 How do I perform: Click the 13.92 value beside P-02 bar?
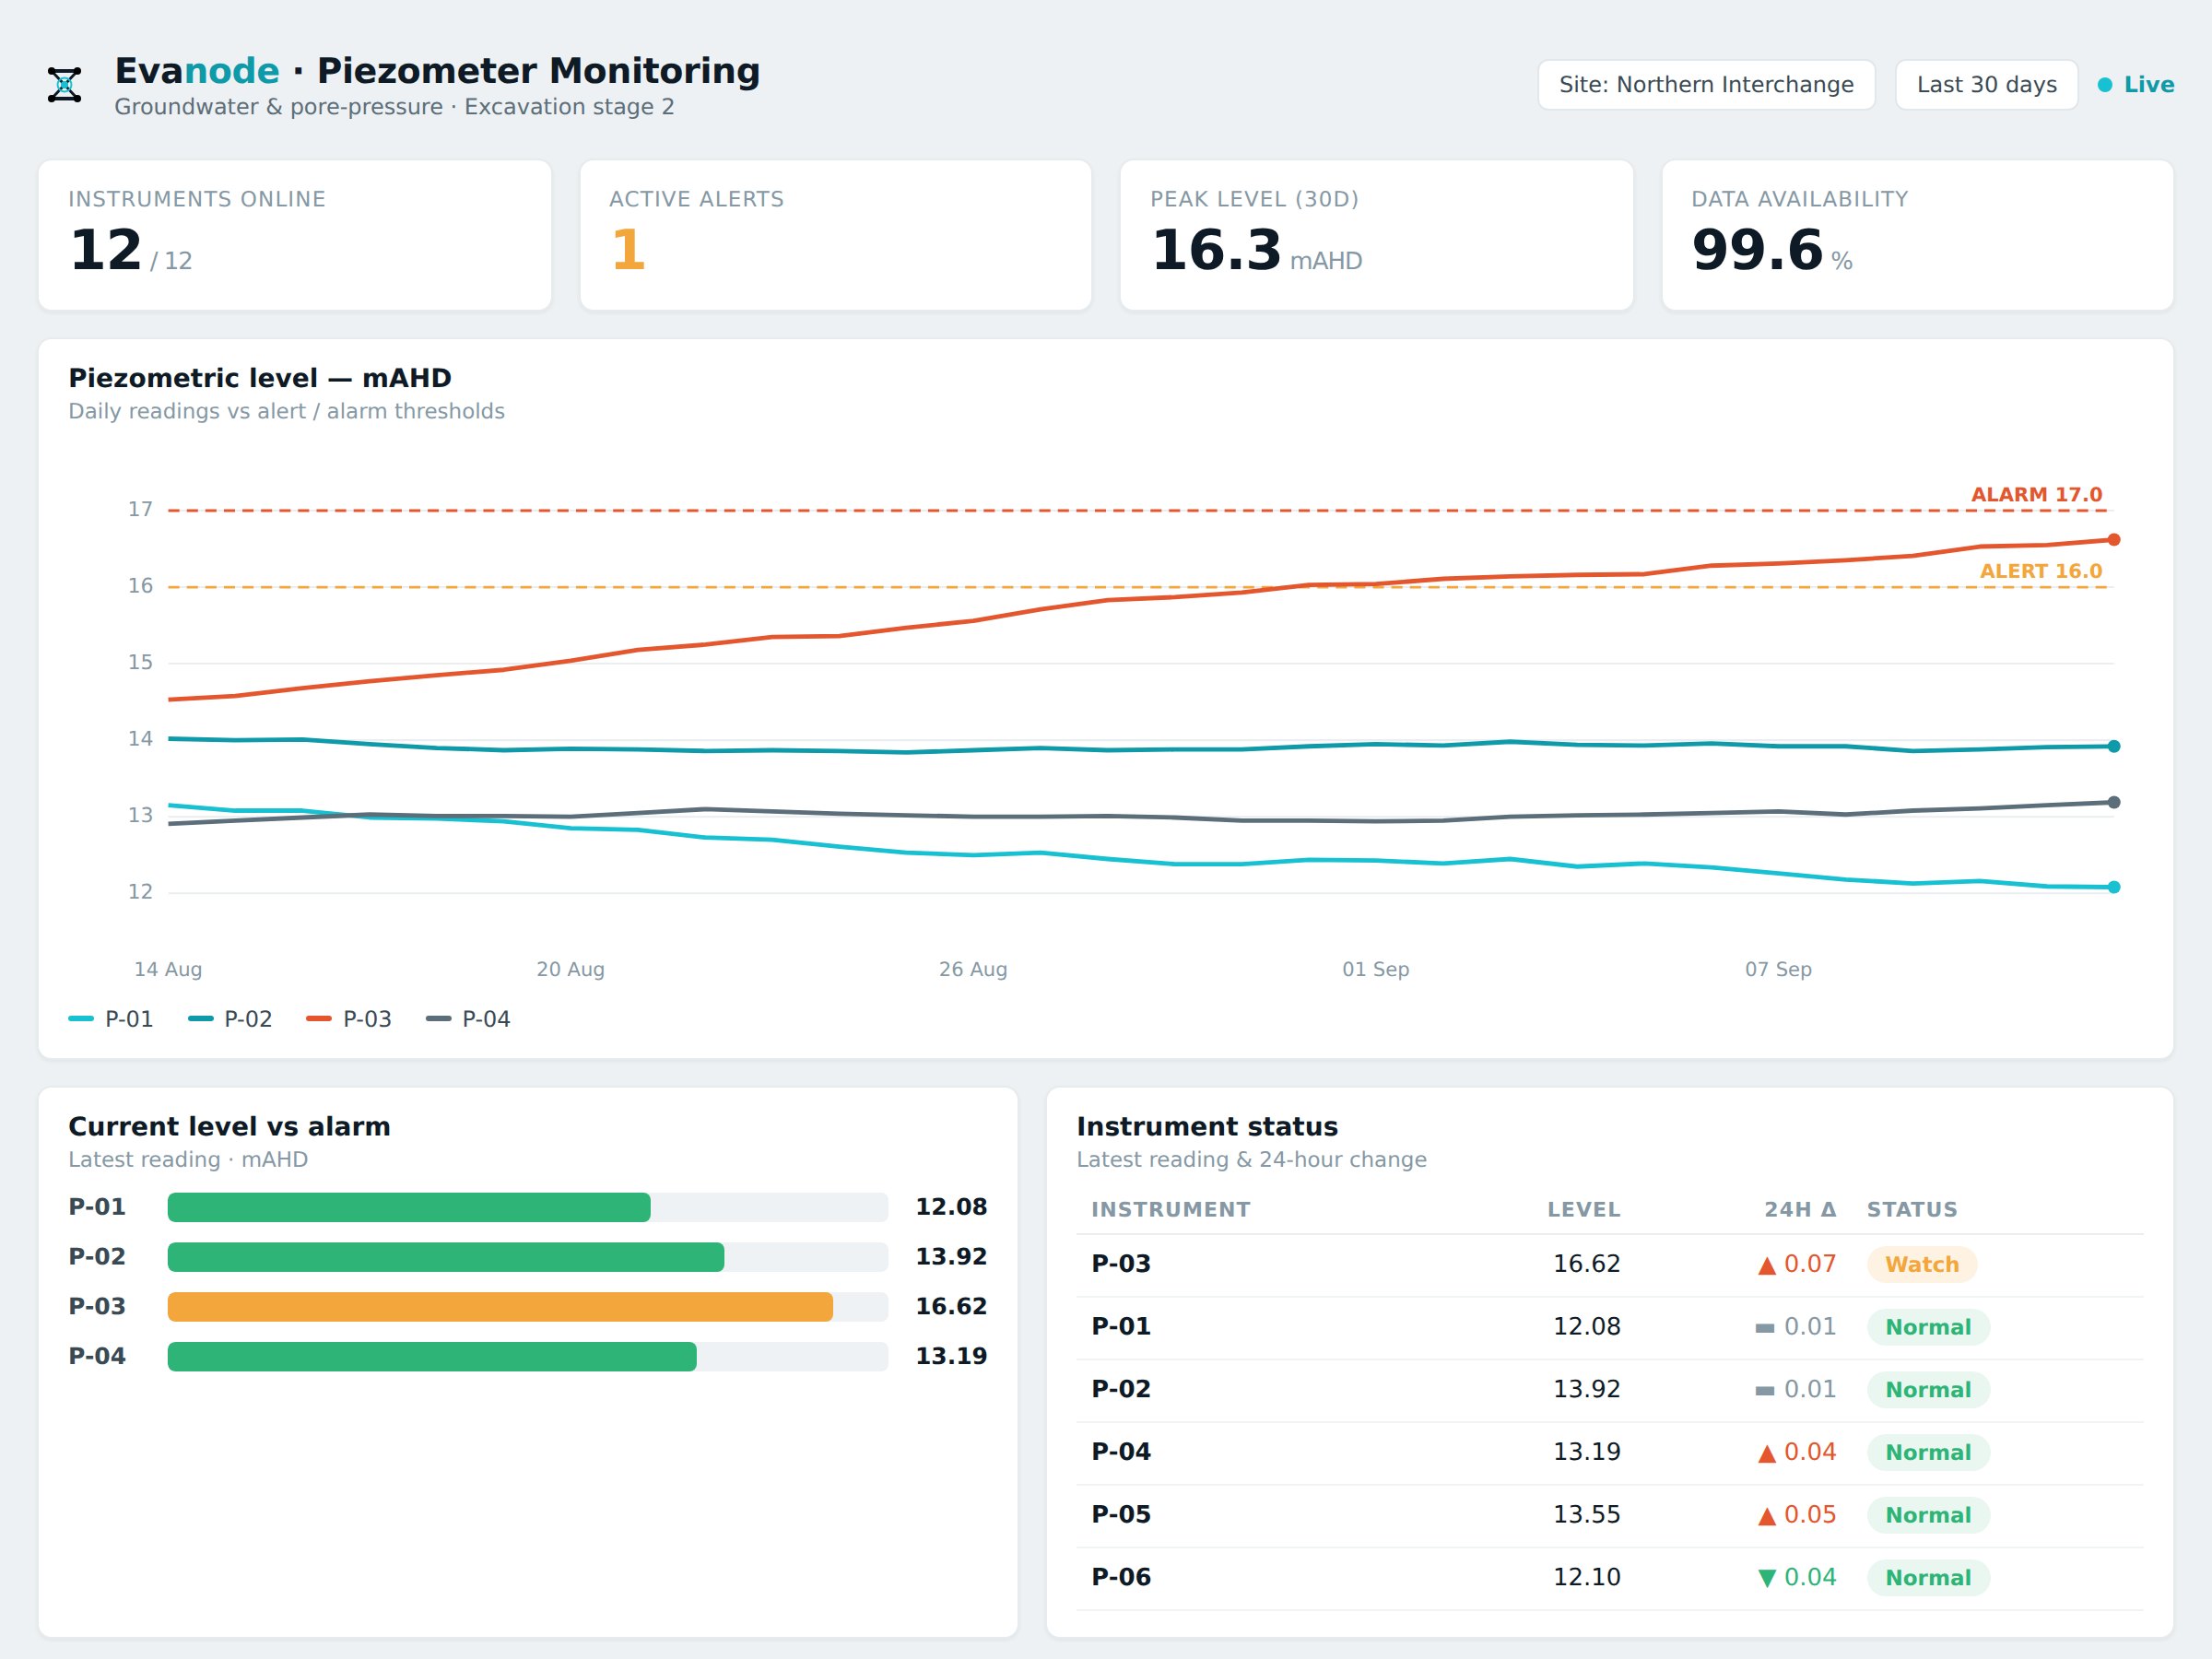pos(951,1257)
